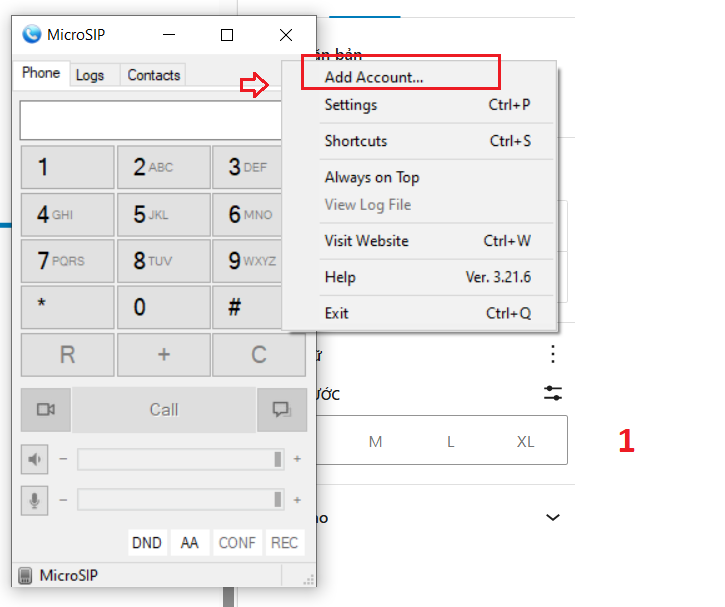This screenshot has width=725, height=607.
Task: Click MicroSIP status bar text
Action: pos(69,576)
